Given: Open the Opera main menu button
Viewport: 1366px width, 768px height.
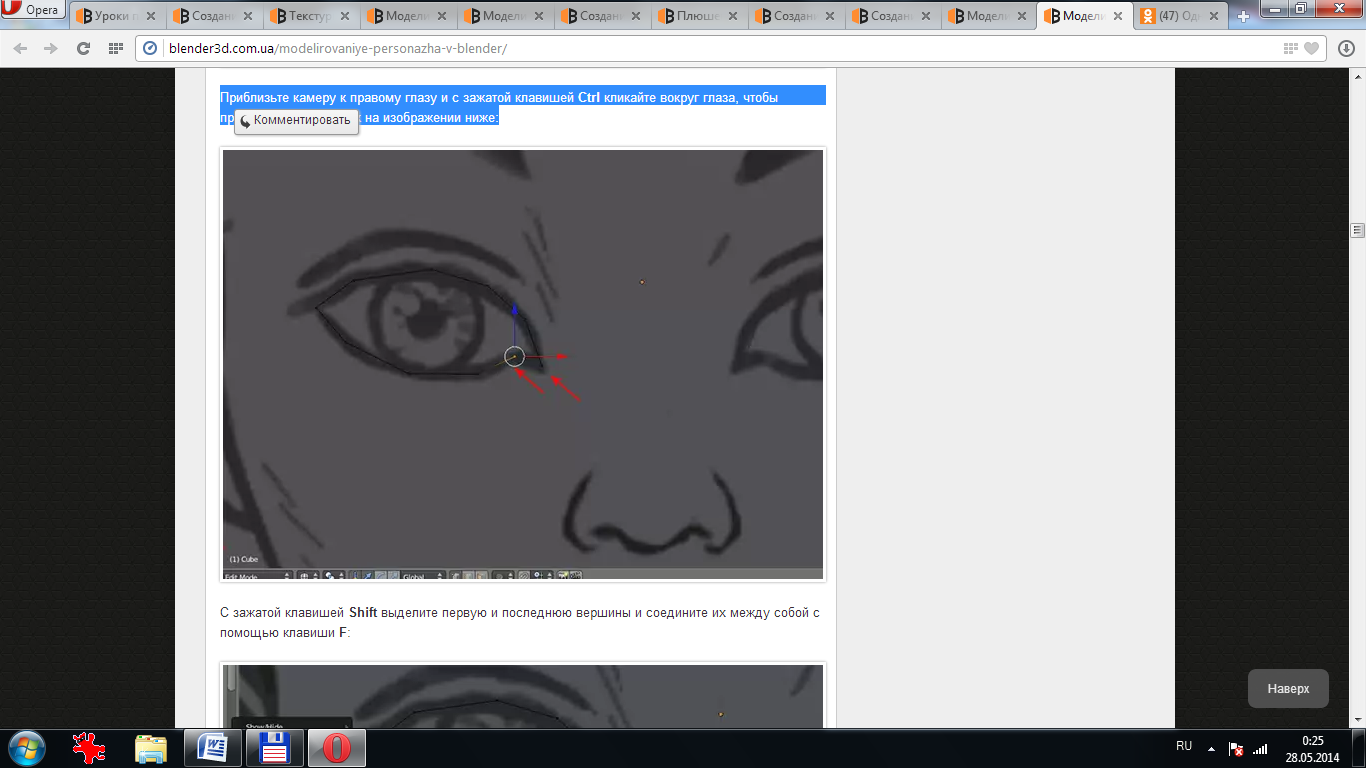Looking at the screenshot, I should click(33, 11).
